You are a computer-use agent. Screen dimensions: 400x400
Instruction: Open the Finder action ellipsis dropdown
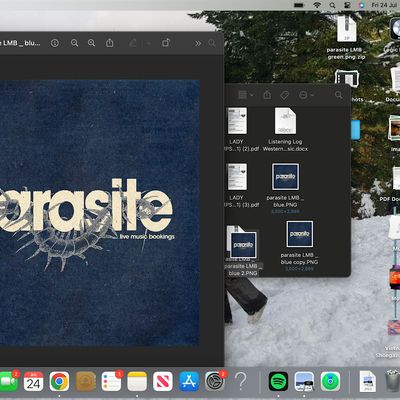click(x=306, y=95)
